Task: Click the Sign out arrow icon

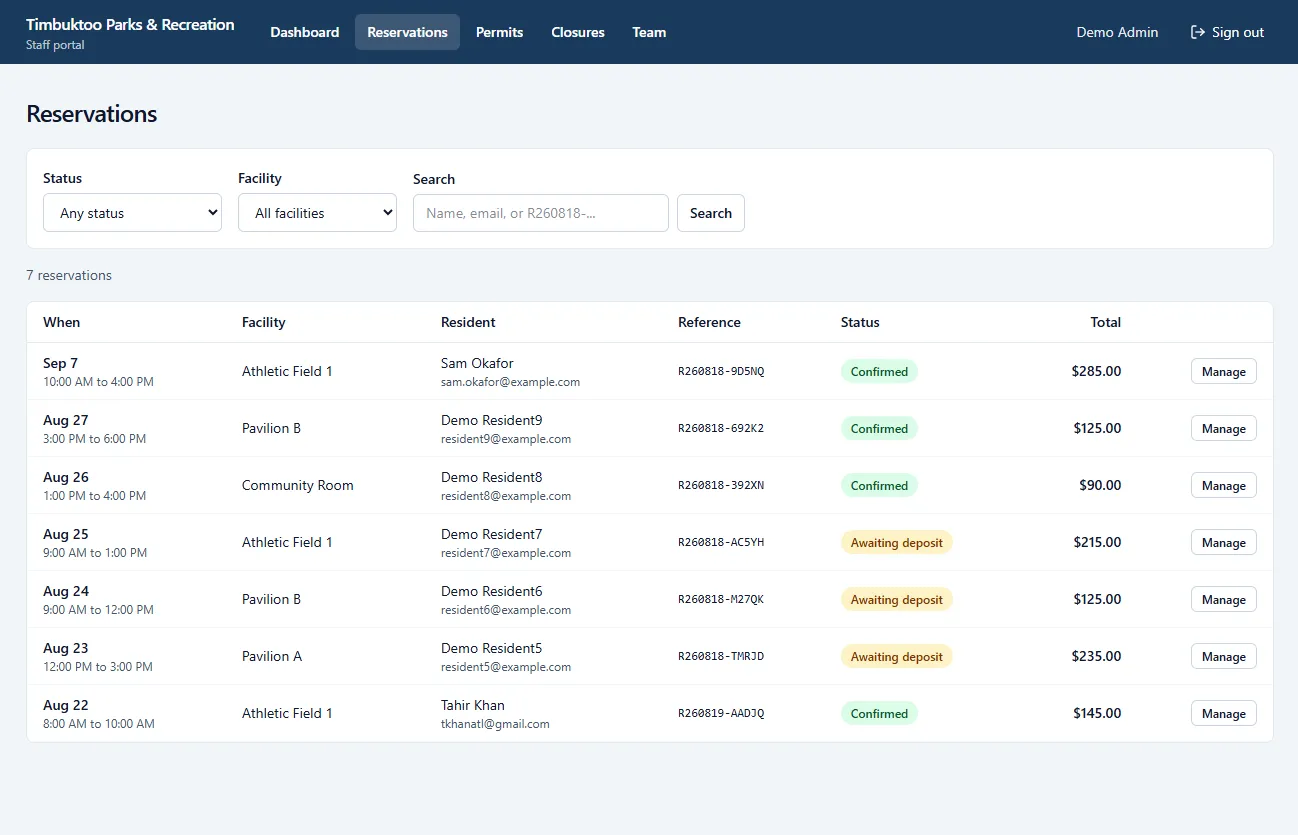Action: point(1198,32)
